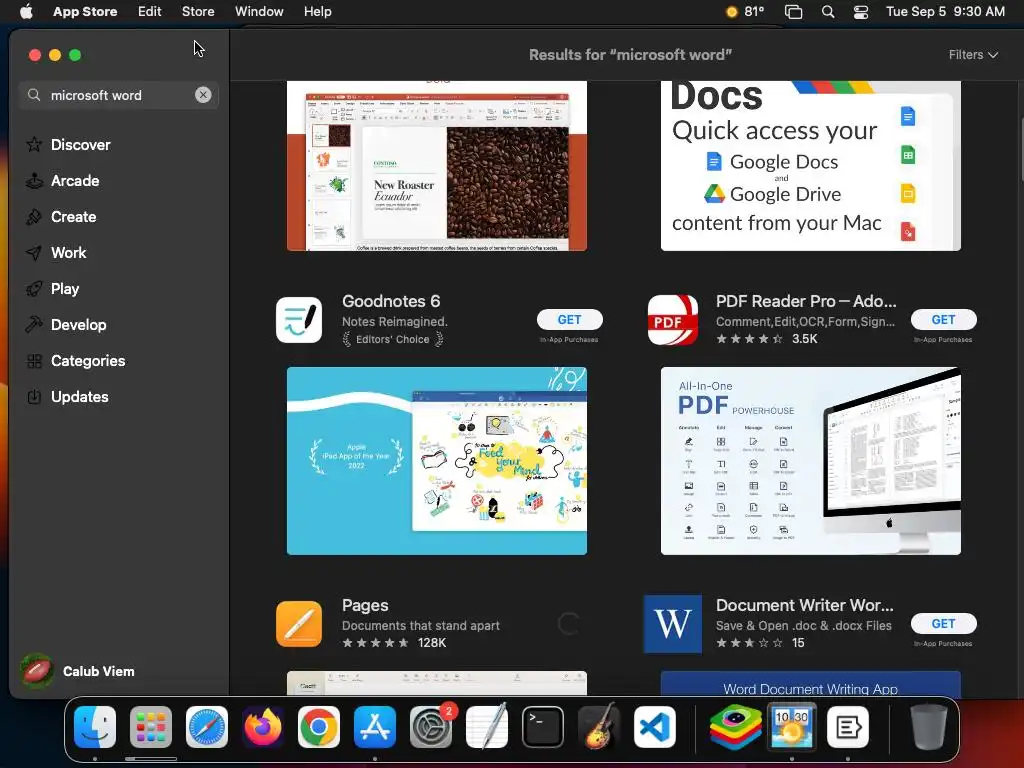Open the PDF Powerhouse preview thumbnail

(x=810, y=461)
